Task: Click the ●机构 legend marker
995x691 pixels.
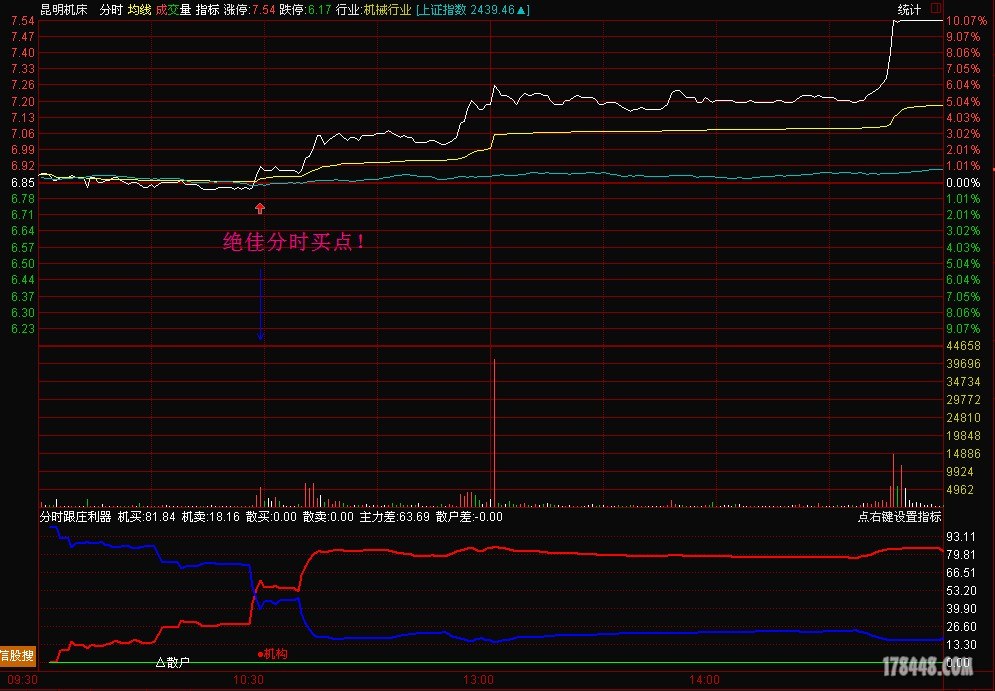Action: point(272,654)
